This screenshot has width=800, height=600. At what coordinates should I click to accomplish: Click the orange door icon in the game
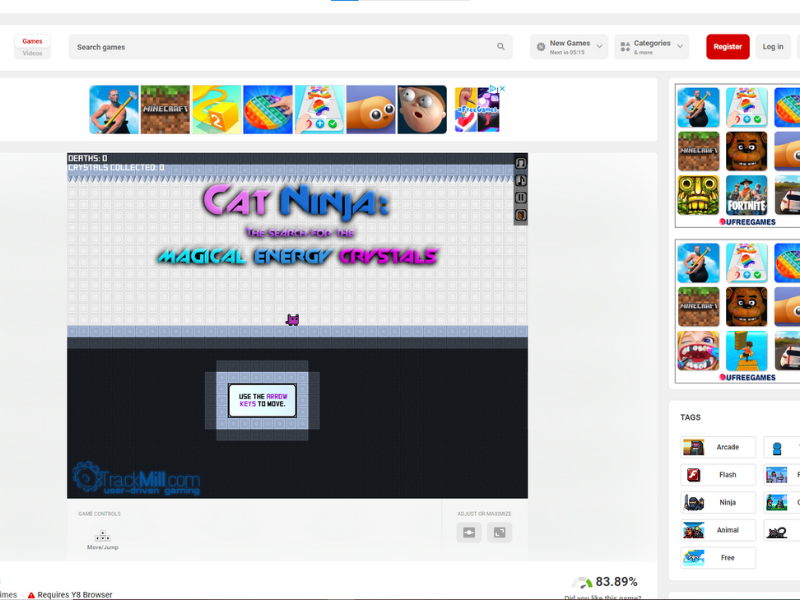pyautogui.click(x=520, y=215)
